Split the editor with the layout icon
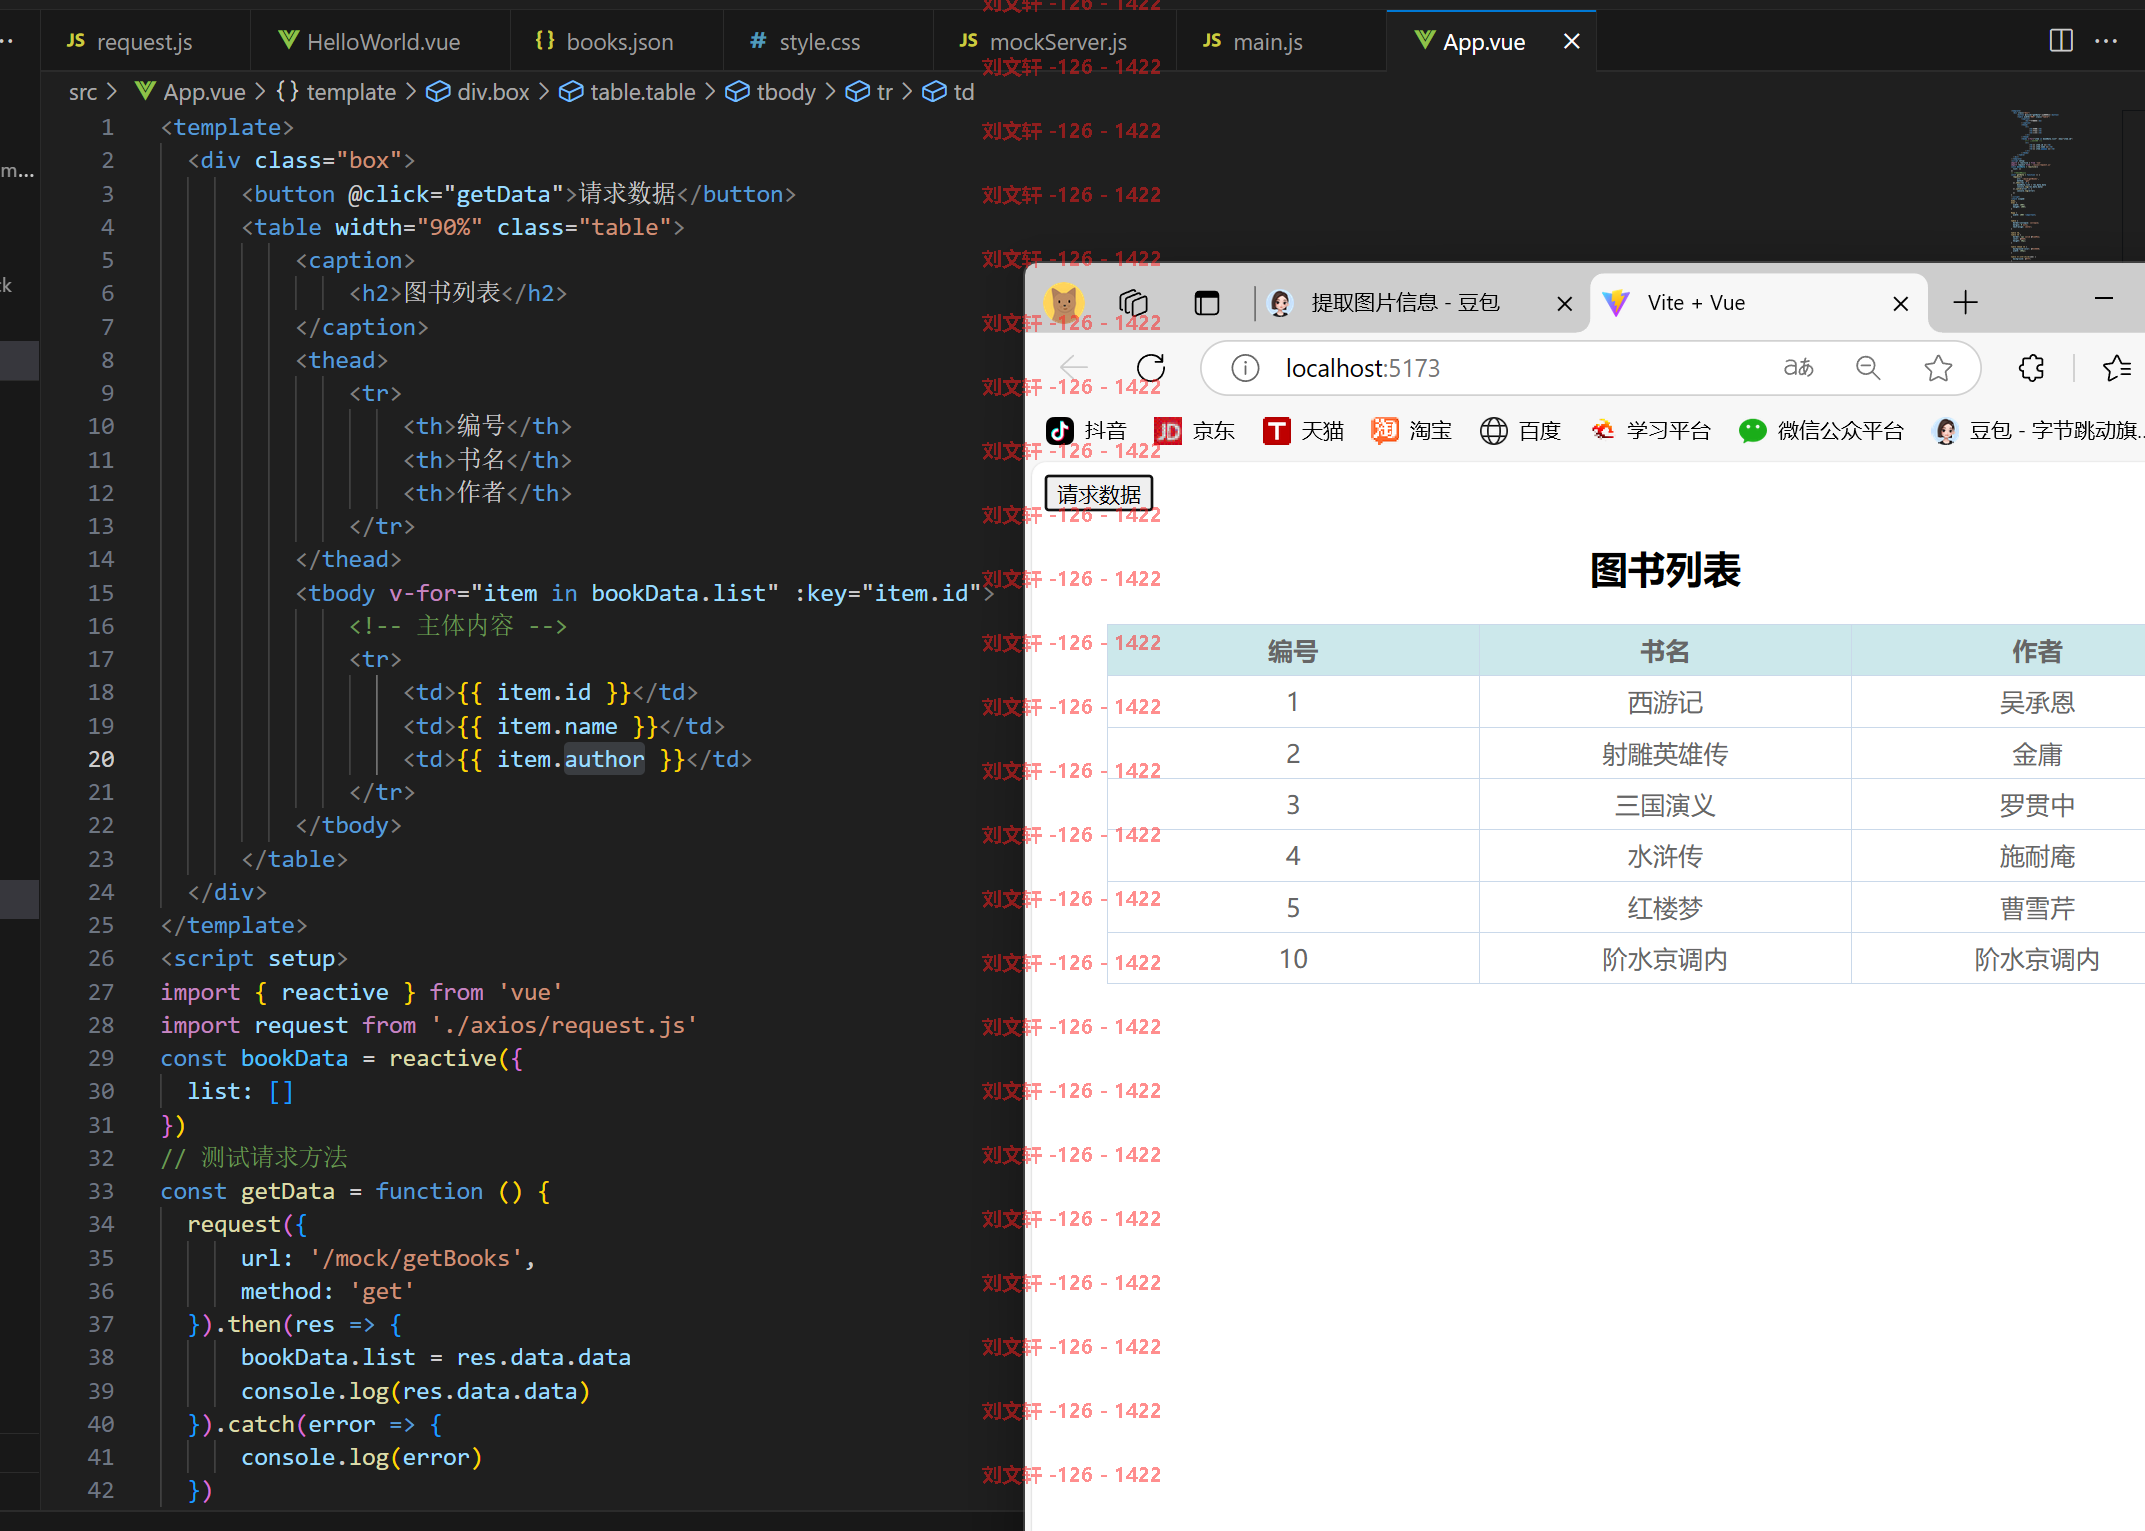 (2061, 41)
